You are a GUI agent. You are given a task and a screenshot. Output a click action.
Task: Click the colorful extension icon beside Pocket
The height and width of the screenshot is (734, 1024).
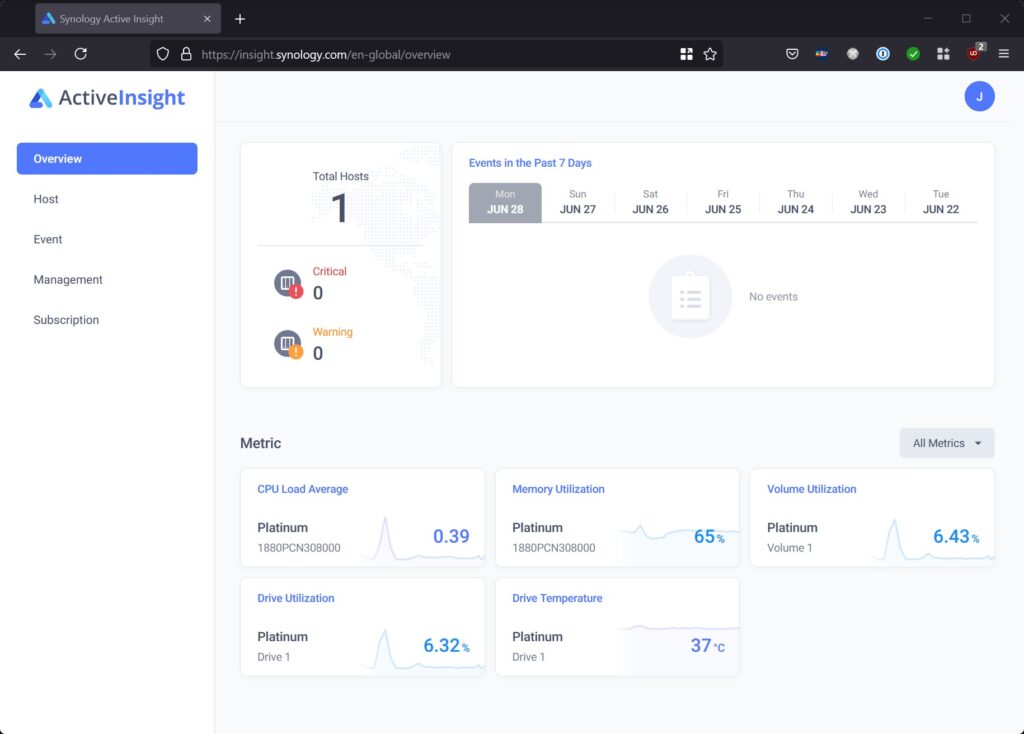(x=822, y=54)
